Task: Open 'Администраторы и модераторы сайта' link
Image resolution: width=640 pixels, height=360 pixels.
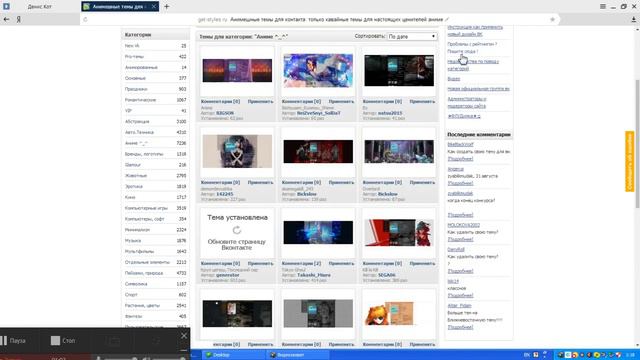Action: click(467, 102)
